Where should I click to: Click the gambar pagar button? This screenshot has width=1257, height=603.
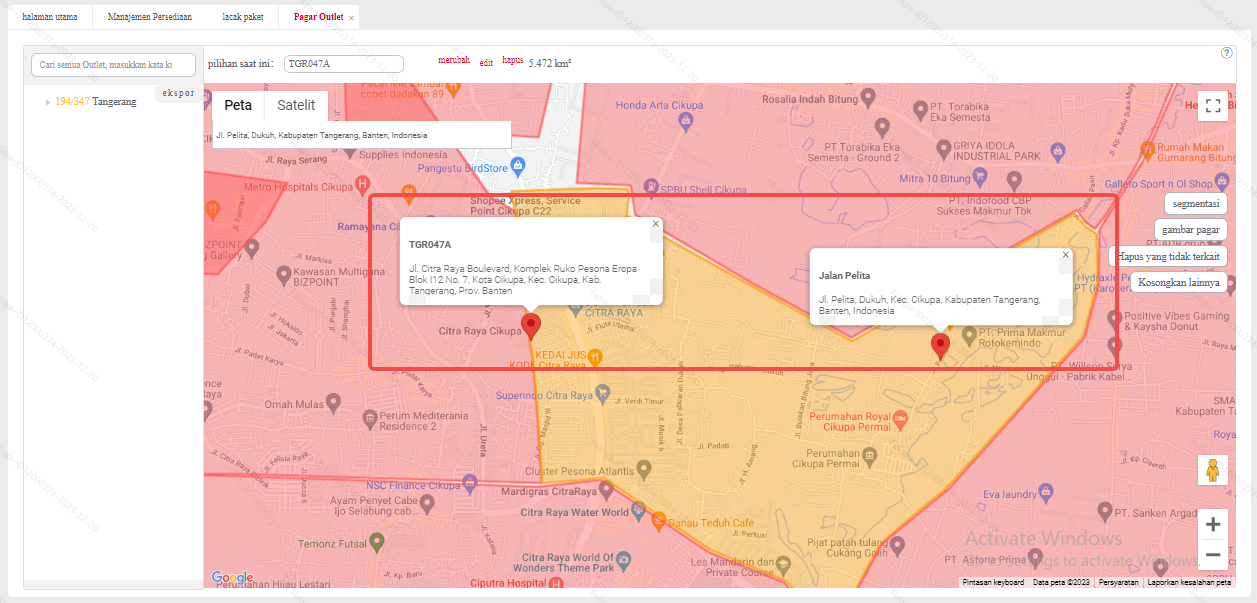pos(1190,230)
